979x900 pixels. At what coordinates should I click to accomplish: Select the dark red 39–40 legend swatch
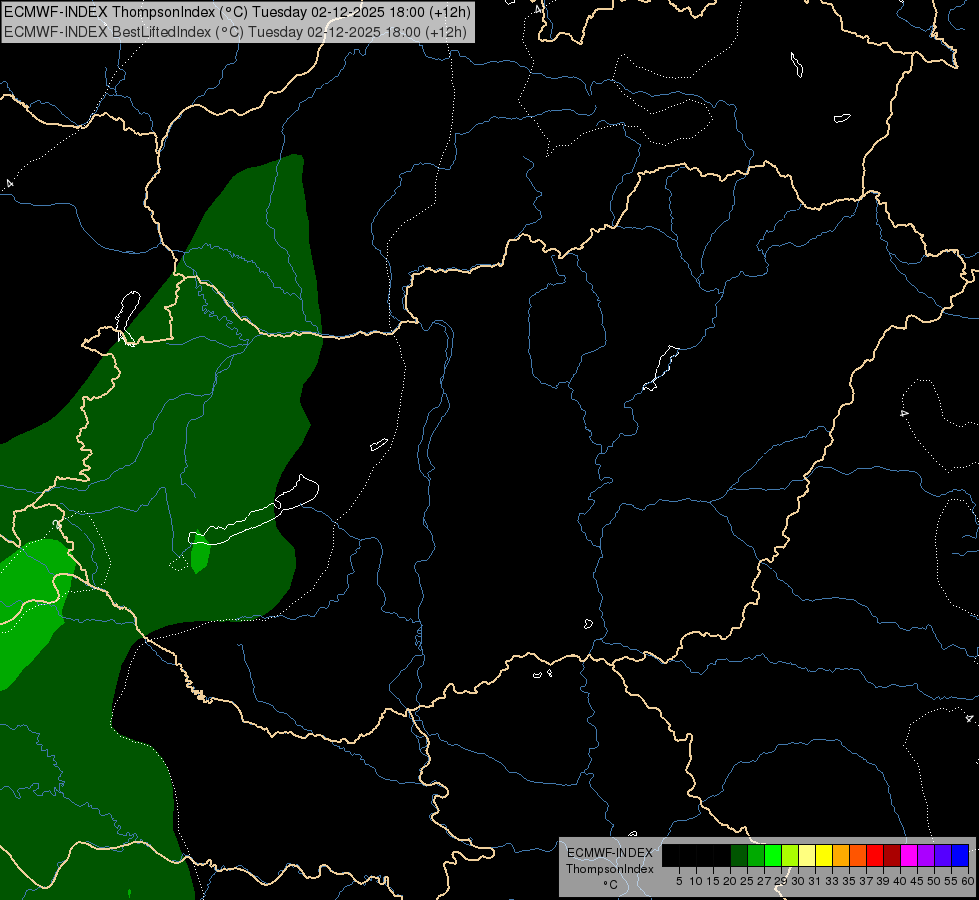click(892, 855)
